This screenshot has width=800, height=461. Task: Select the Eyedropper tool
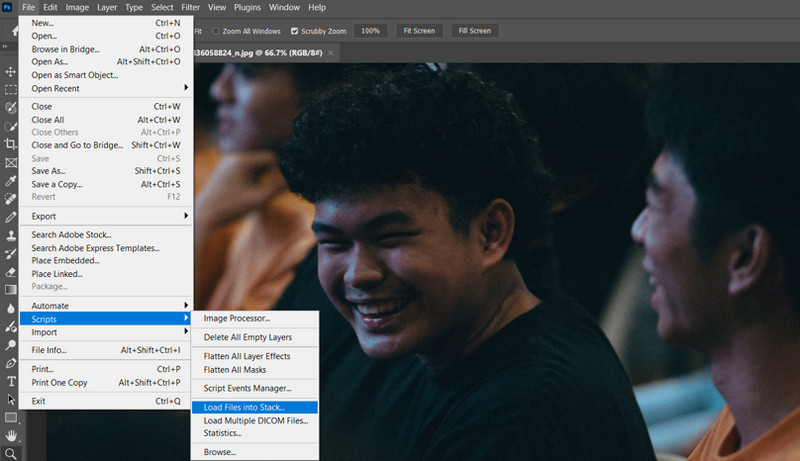(11, 181)
